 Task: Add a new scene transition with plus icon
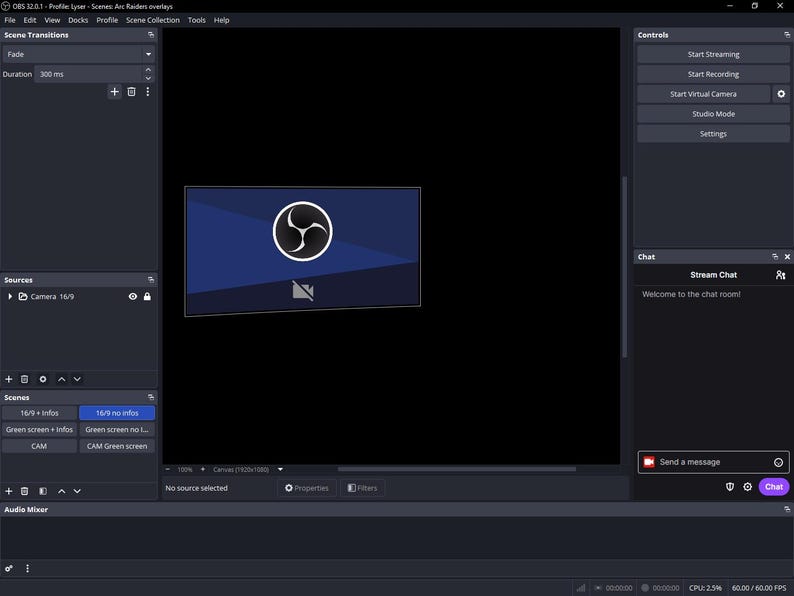pyautogui.click(x=114, y=92)
